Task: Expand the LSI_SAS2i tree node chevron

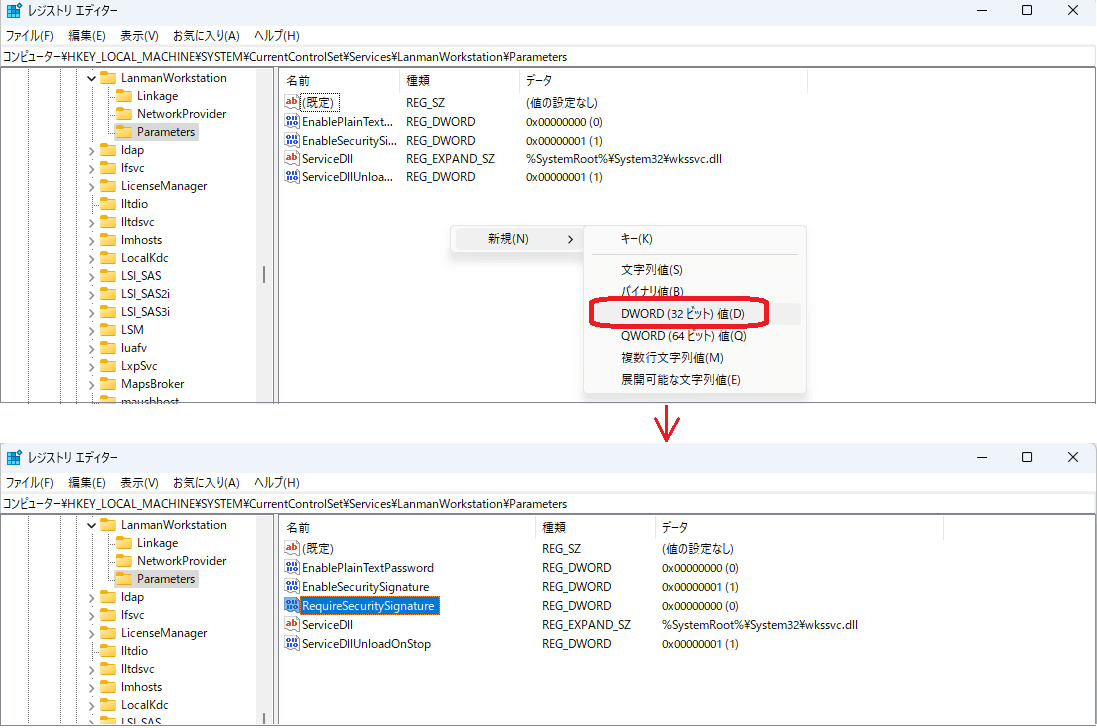Action: tap(91, 294)
